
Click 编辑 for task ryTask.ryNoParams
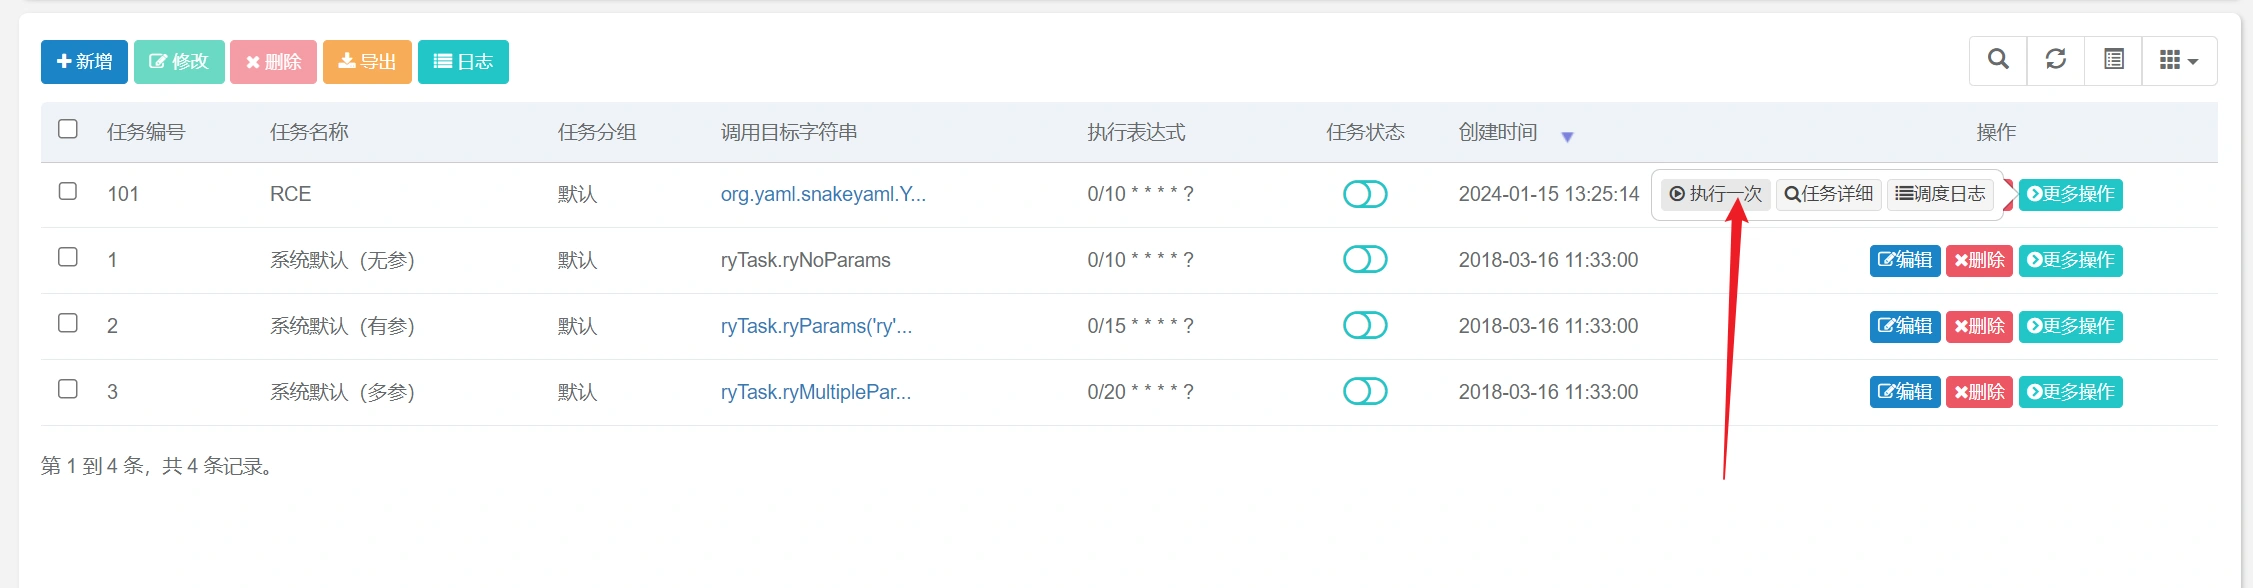[x=1905, y=260]
